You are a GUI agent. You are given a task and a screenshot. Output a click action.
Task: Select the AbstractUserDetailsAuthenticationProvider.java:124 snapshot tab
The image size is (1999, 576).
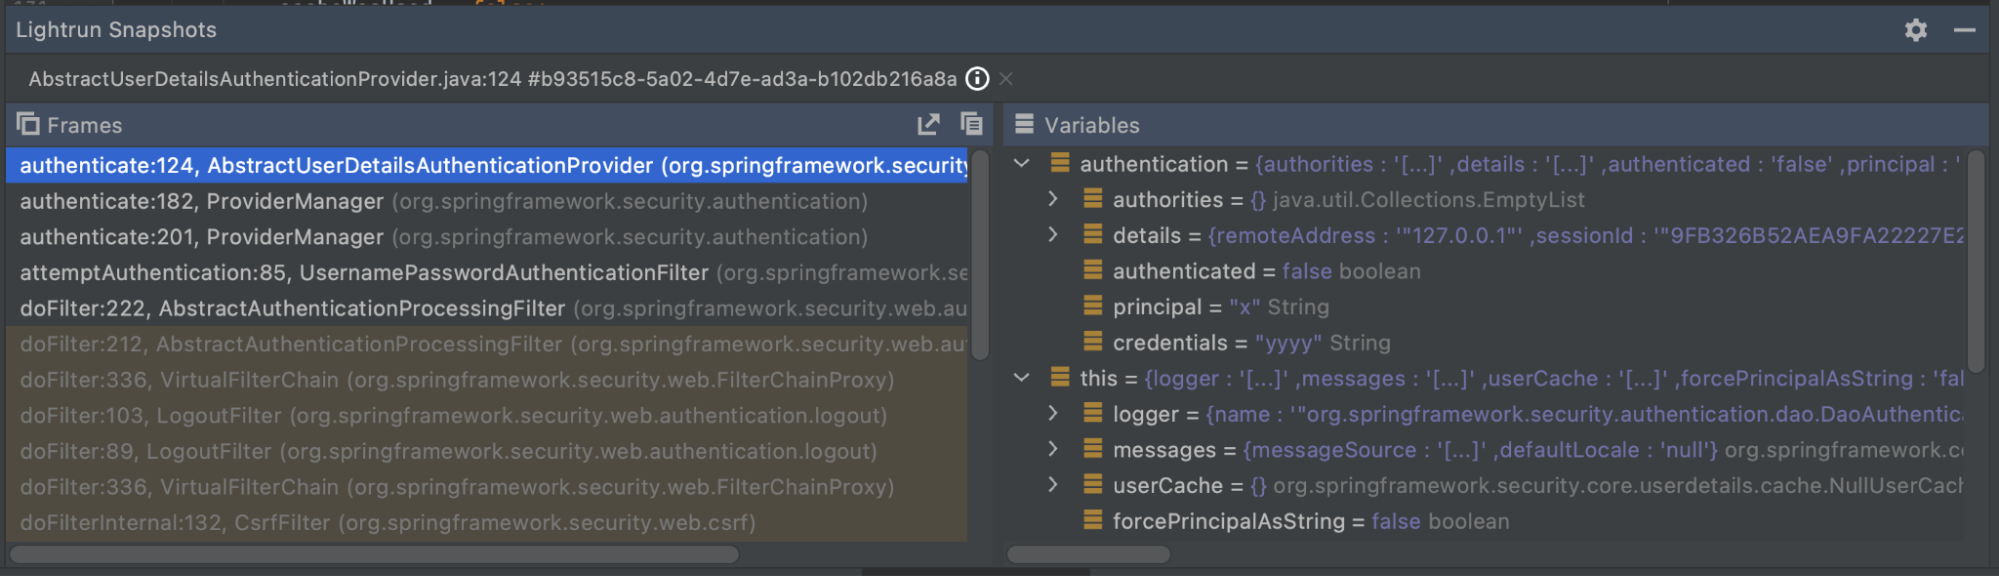(492, 79)
